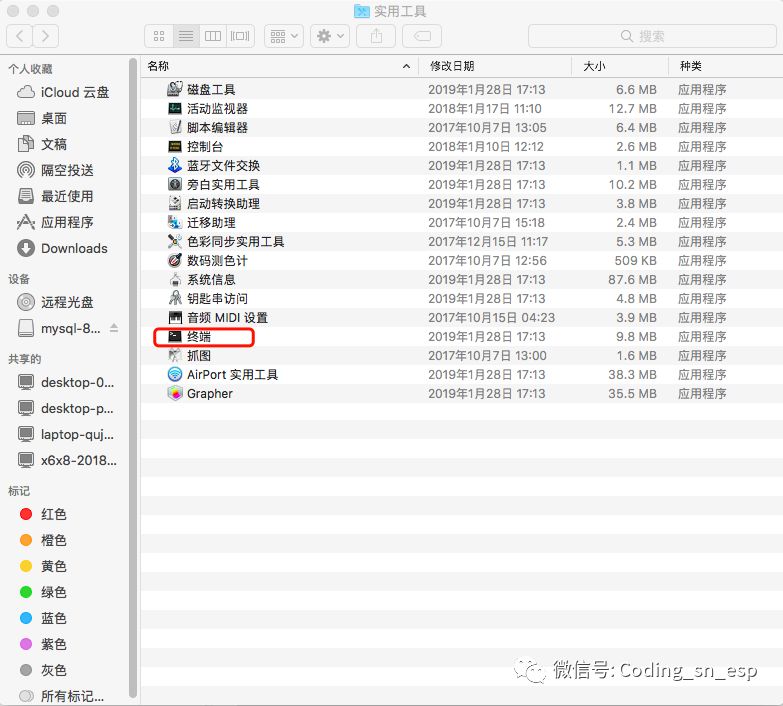Click the Share toolbar button

click(x=376, y=36)
